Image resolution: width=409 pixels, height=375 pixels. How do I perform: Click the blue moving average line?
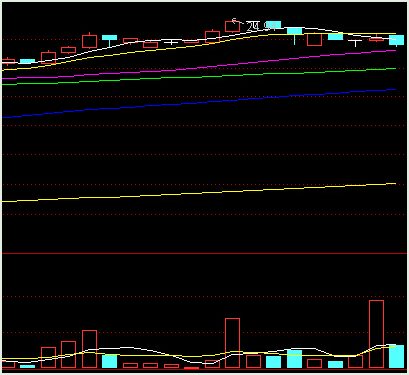tap(199, 103)
